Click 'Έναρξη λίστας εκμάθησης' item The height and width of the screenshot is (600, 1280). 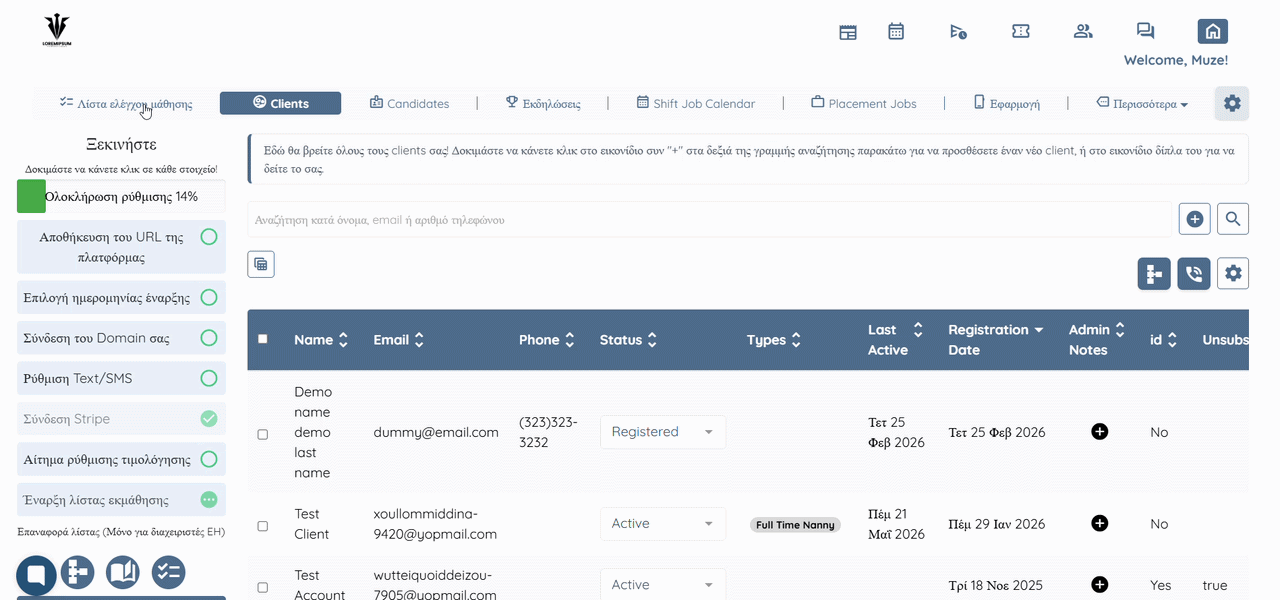(x=121, y=500)
